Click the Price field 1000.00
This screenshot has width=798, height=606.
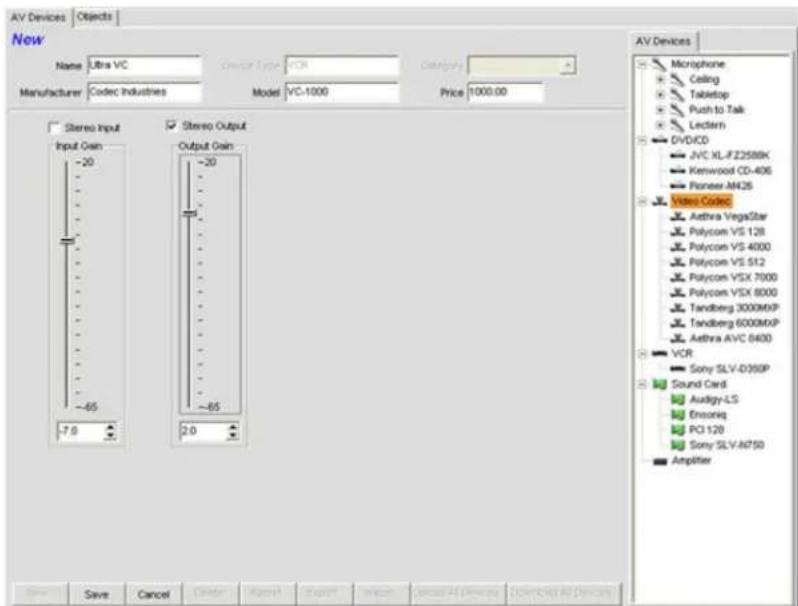505,92
